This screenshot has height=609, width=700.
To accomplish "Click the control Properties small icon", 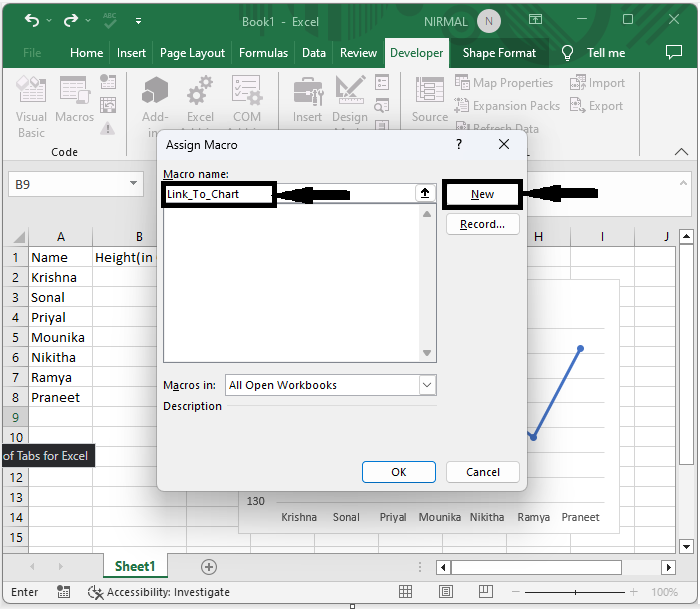I will point(382,82).
